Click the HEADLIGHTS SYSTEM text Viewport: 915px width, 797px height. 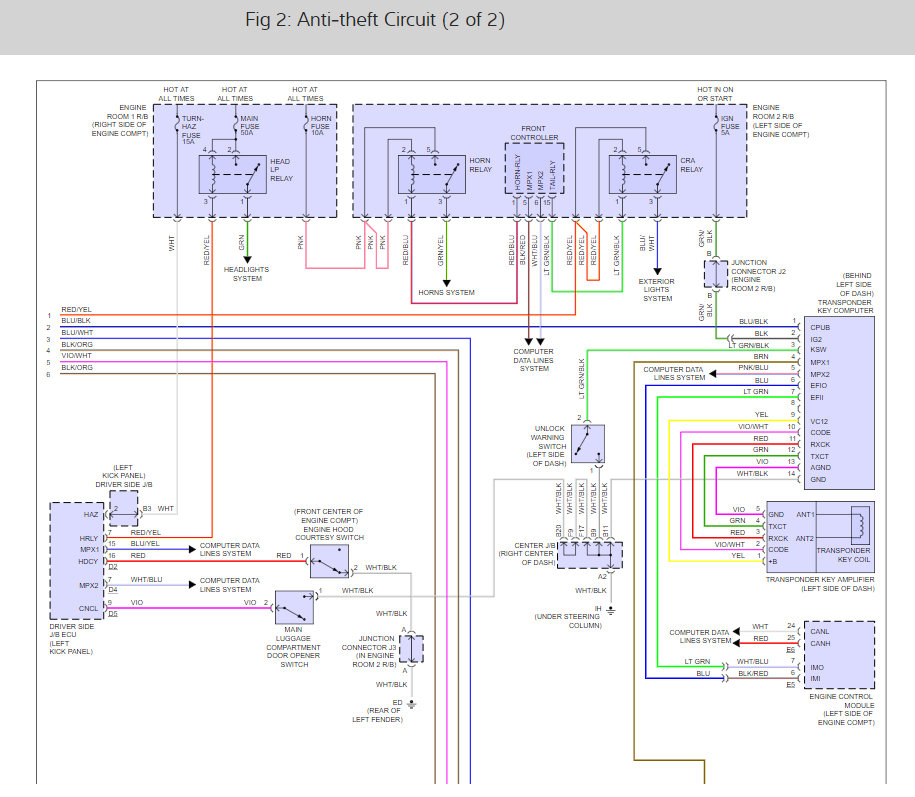[247, 274]
